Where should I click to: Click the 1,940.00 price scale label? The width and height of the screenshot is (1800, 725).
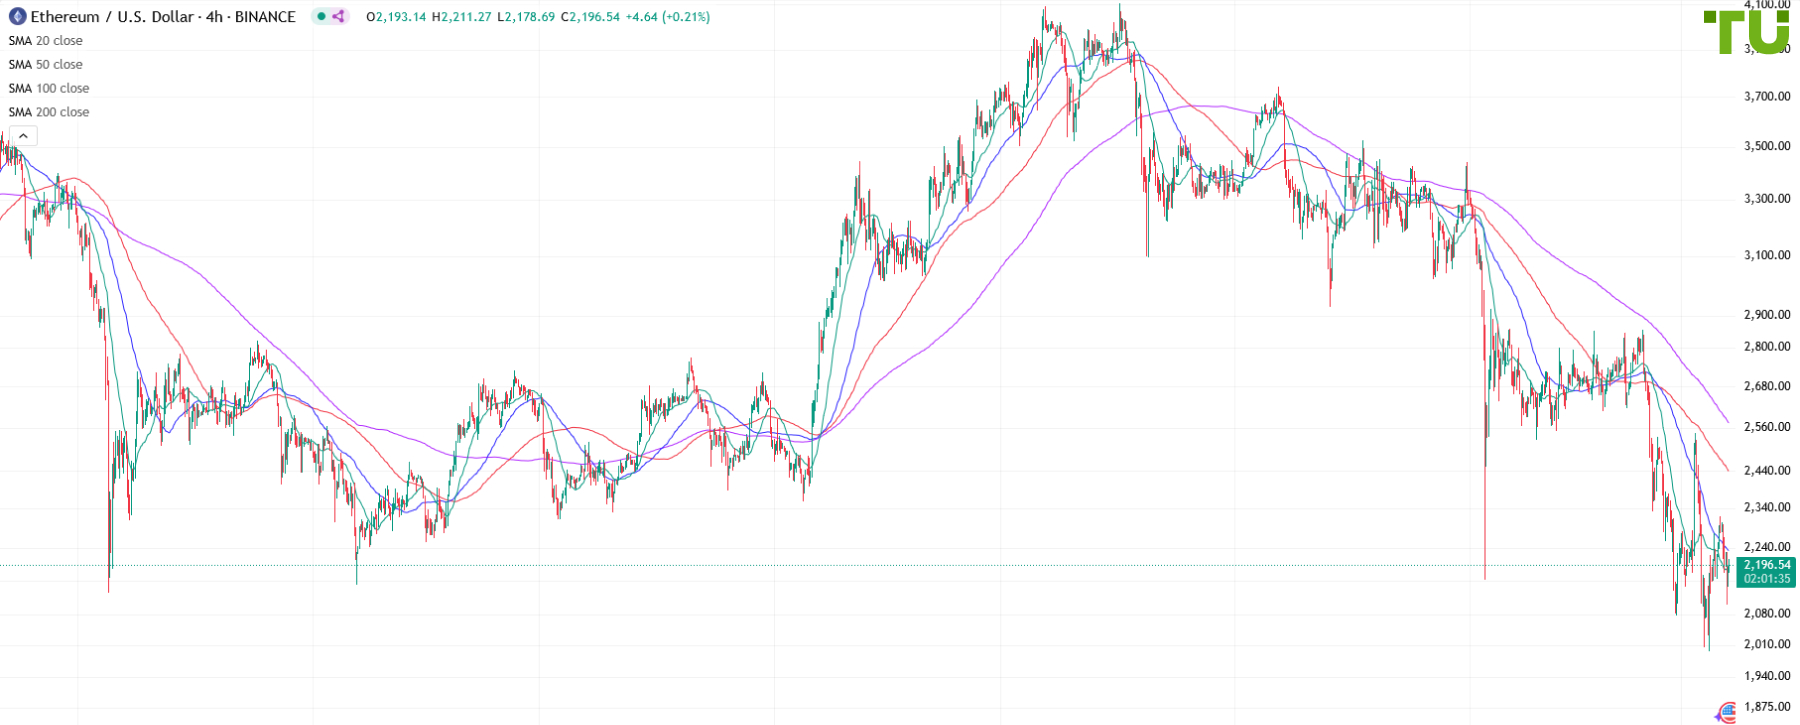[1767, 676]
